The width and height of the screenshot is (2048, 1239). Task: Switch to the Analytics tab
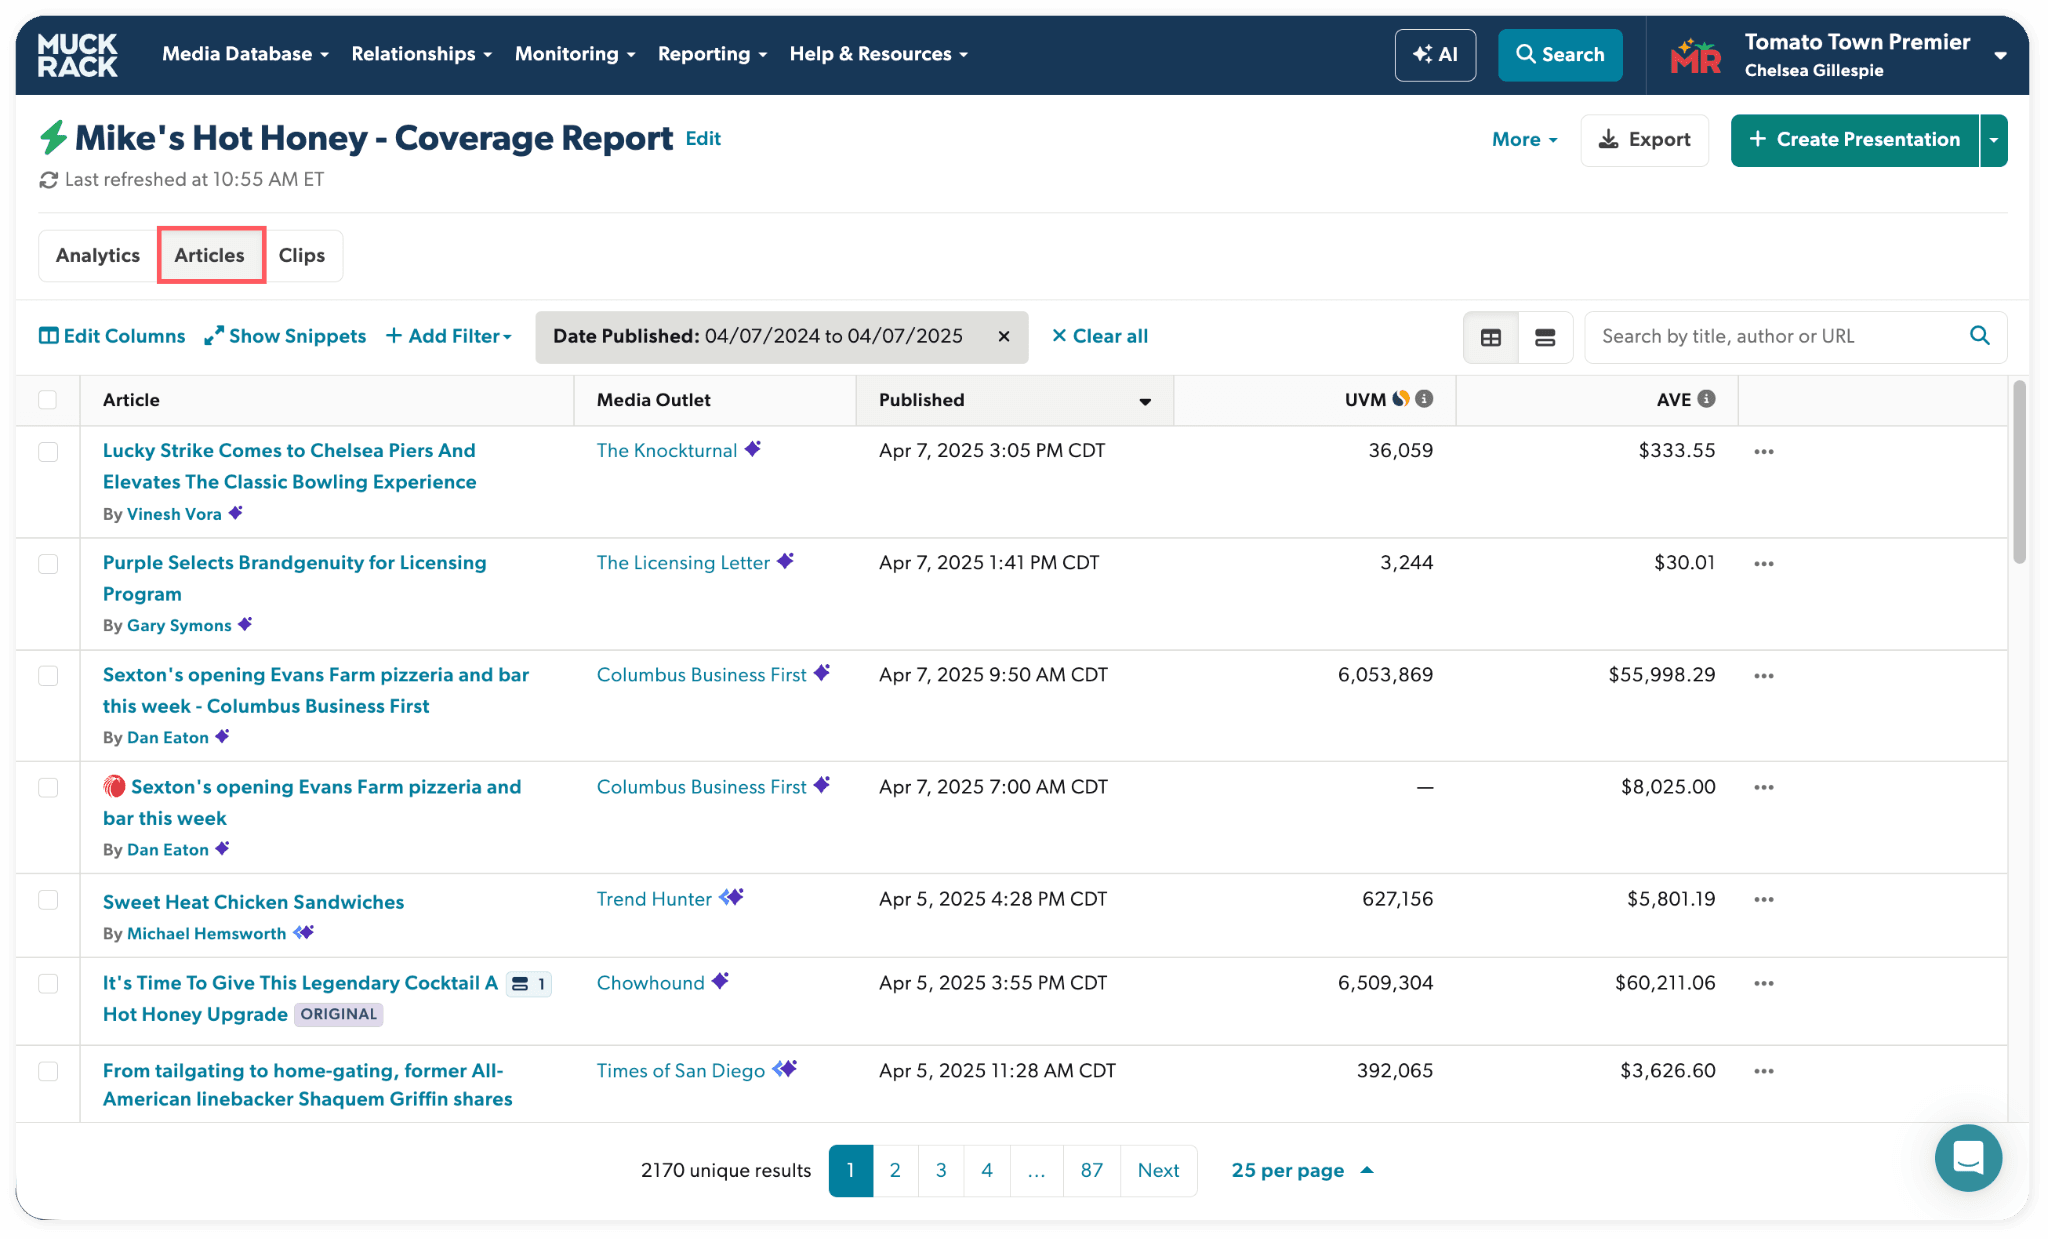tap(98, 256)
